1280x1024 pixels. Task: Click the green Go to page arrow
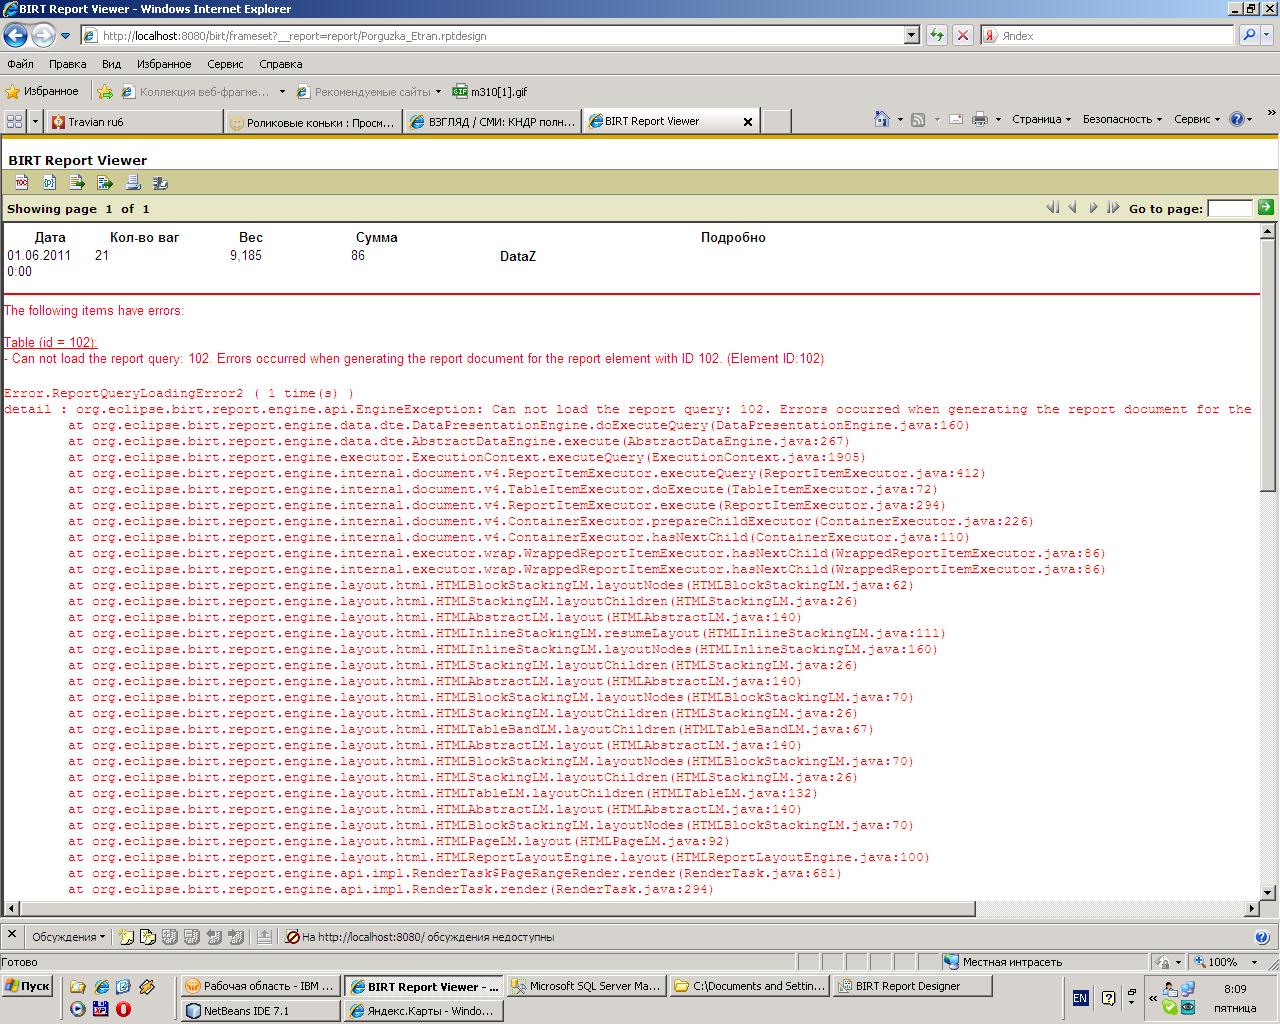click(x=1266, y=207)
